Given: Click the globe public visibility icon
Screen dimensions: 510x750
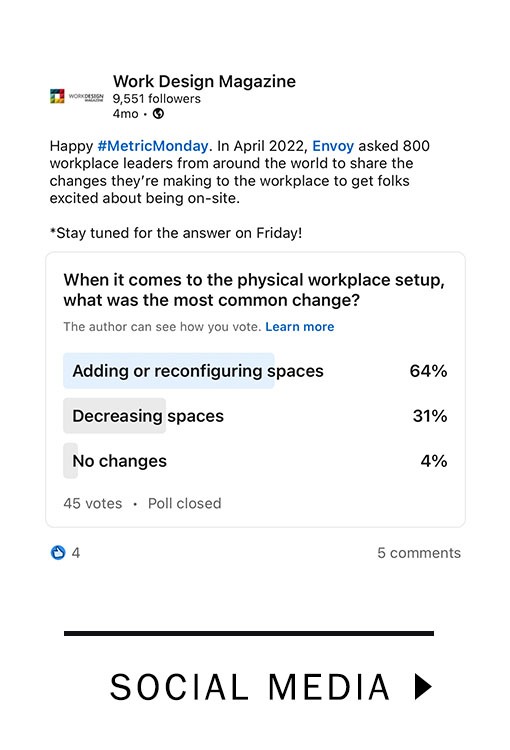Looking at the screenshot, I should [x=158, y=114].
